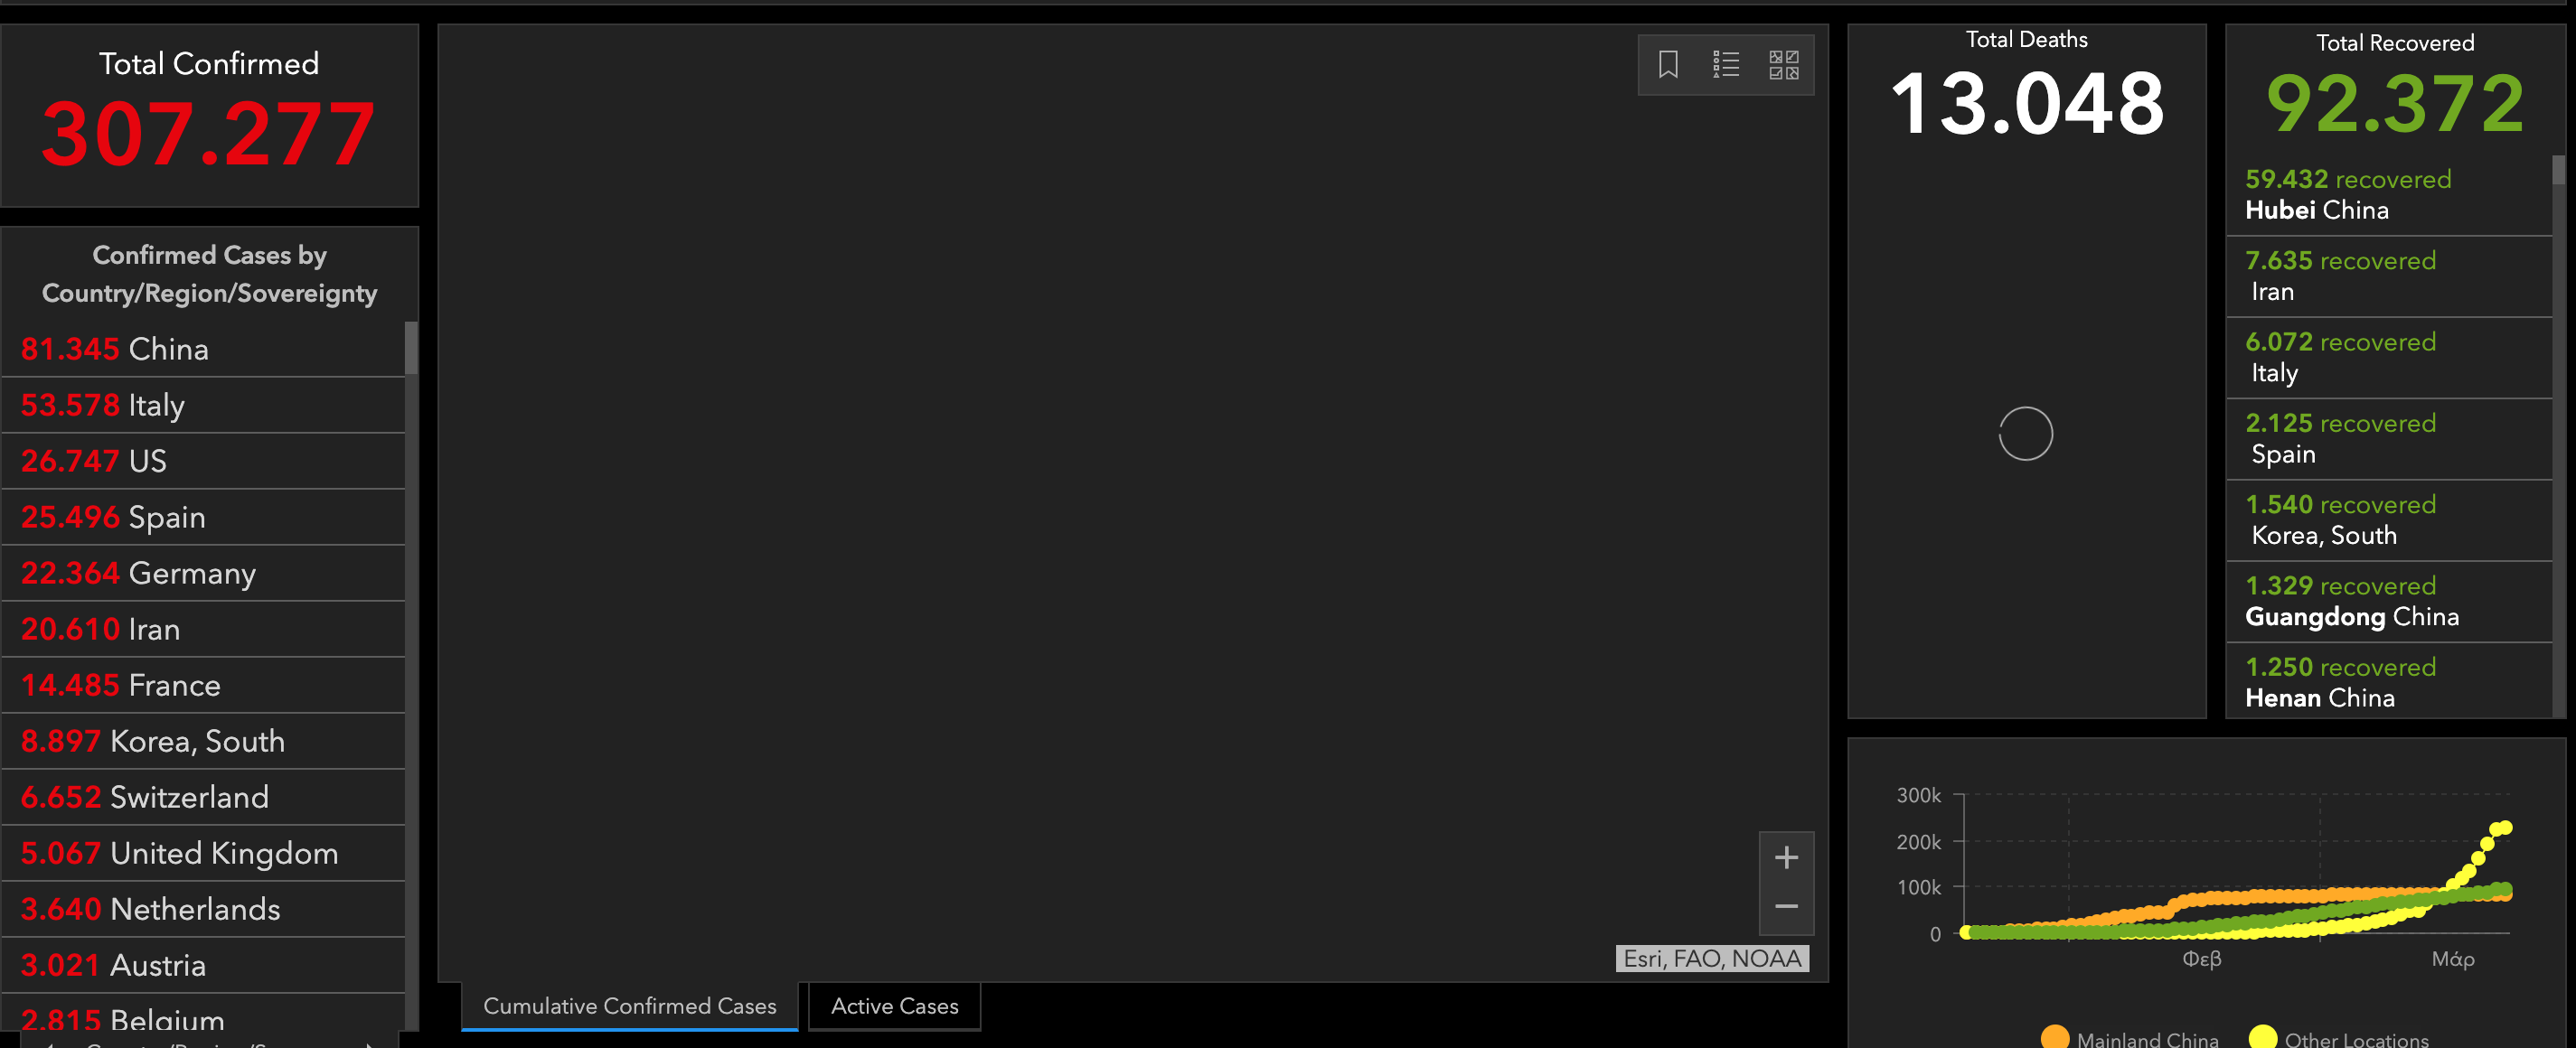Click the Esri, FAO, NOAA attribution
This screenshot has height=1048, width=2576.
tap(1712, 958)
